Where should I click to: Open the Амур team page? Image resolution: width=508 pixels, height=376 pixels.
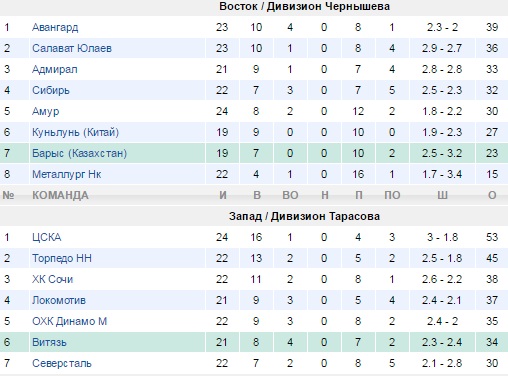click(45, 111)
